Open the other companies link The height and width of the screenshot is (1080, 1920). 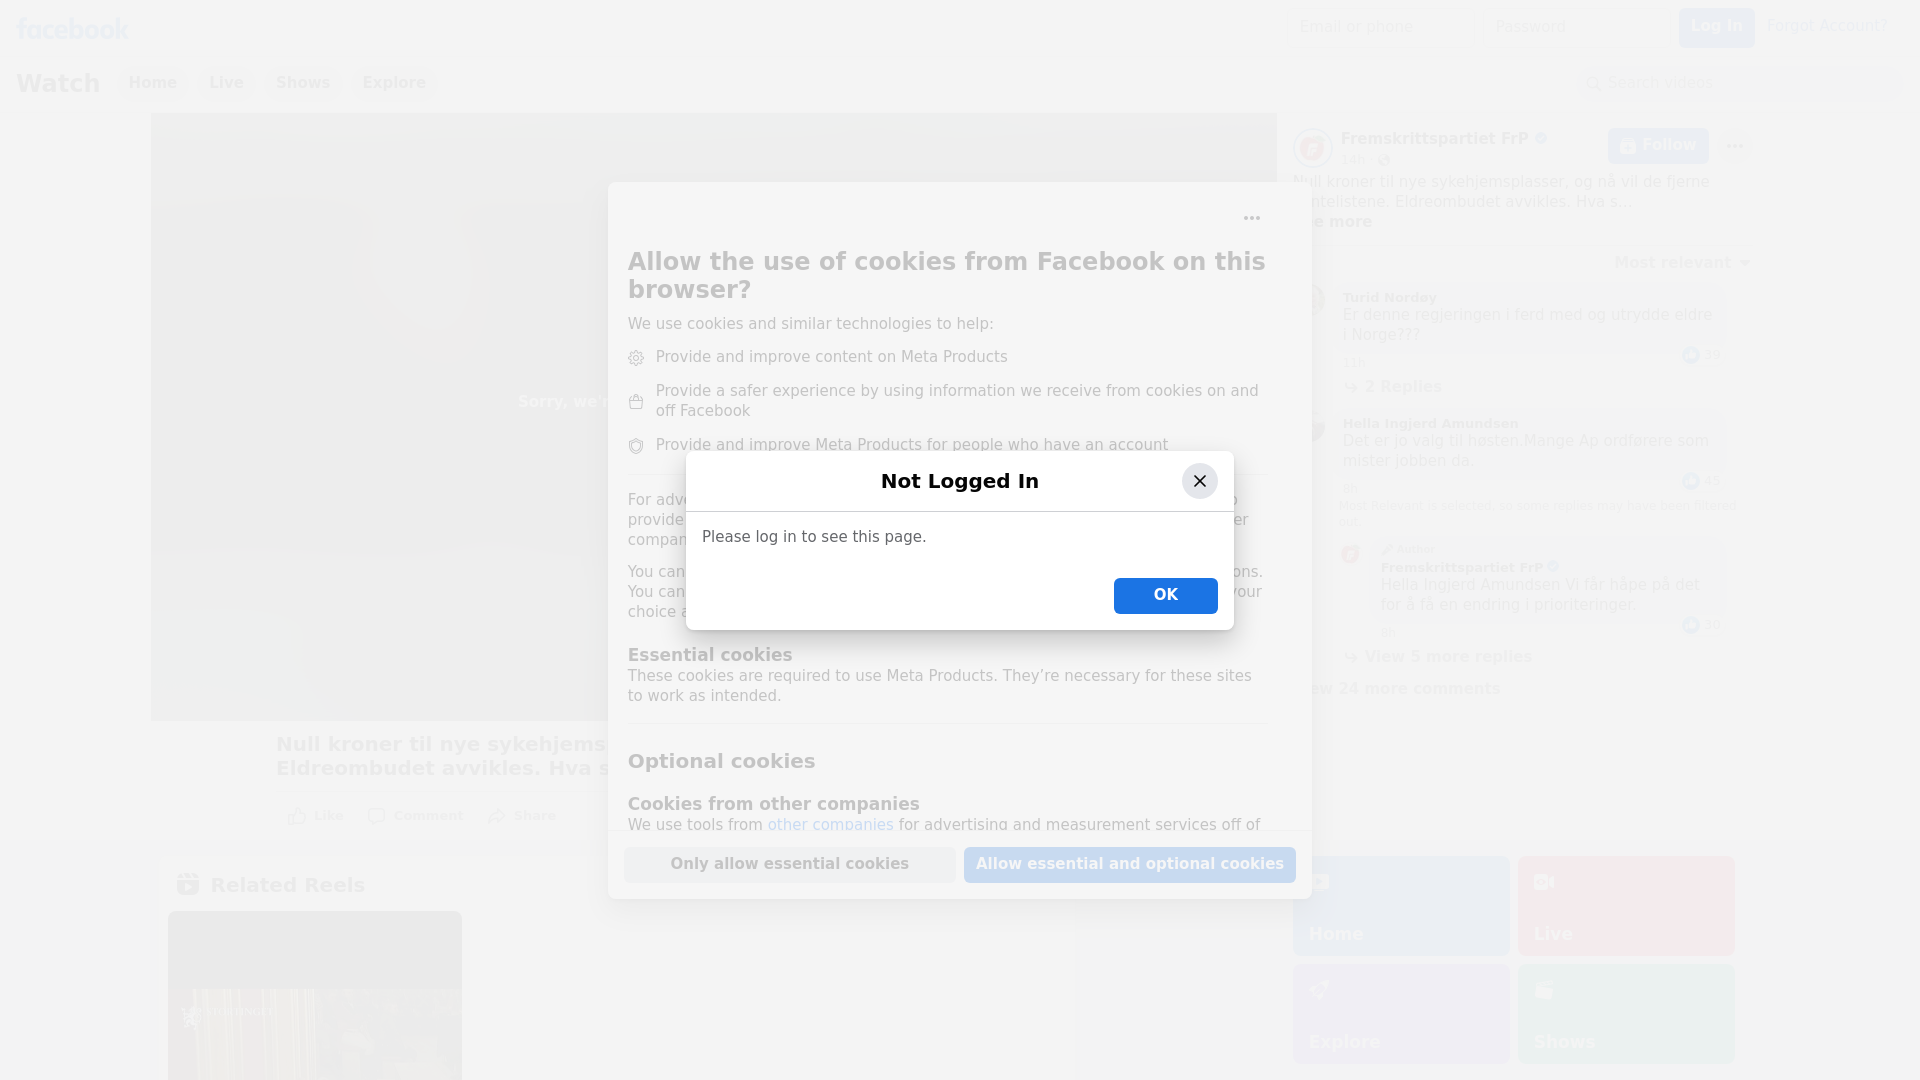[x=830, y=825]
